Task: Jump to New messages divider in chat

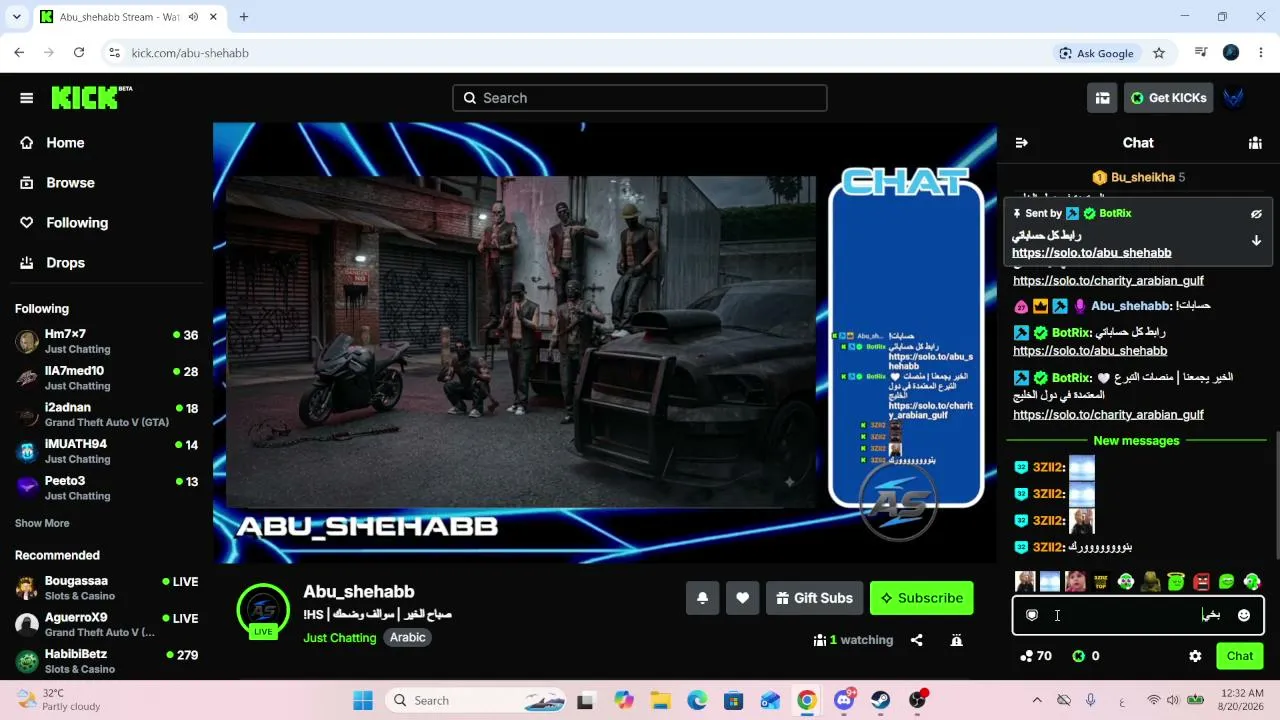Action: point(1136,441)
